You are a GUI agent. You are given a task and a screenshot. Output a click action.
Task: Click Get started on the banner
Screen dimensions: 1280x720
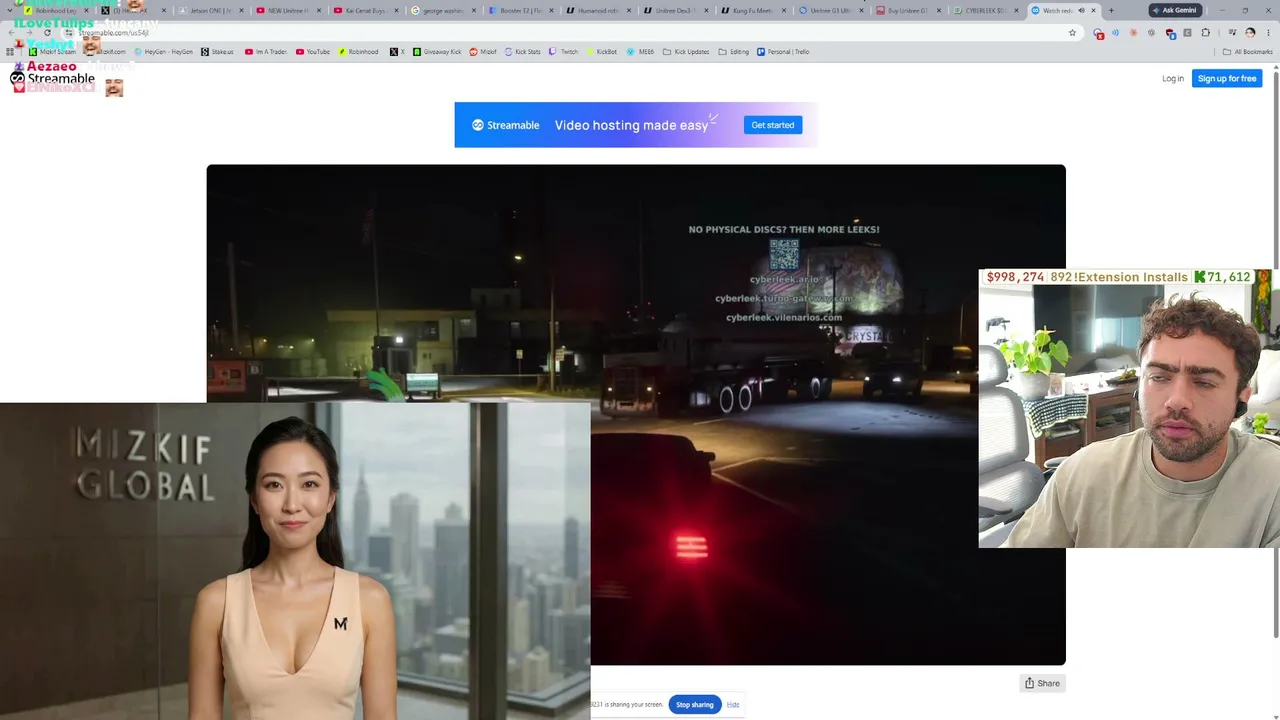pos(773,125)
